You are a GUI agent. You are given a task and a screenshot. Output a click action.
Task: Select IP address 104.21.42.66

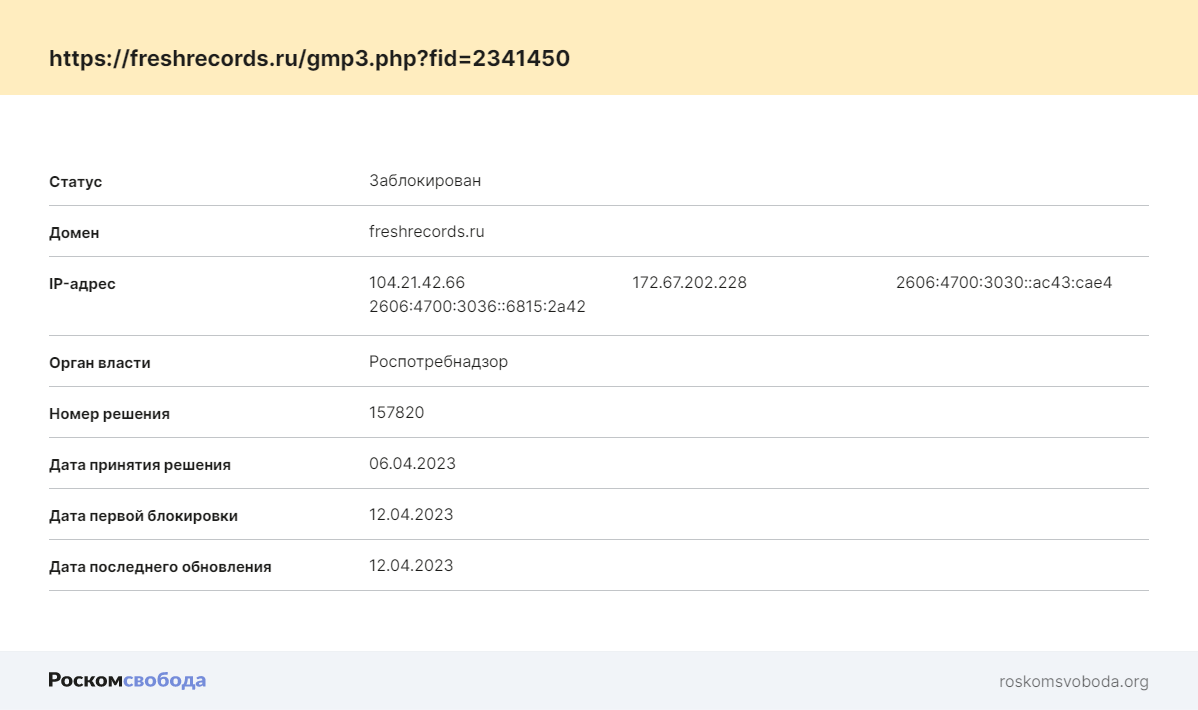[x=417, y=283]
